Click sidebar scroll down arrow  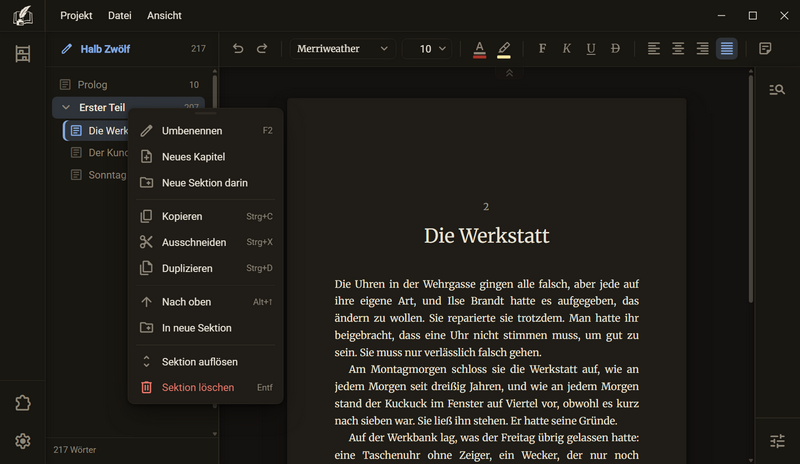(x=215, y=434)
